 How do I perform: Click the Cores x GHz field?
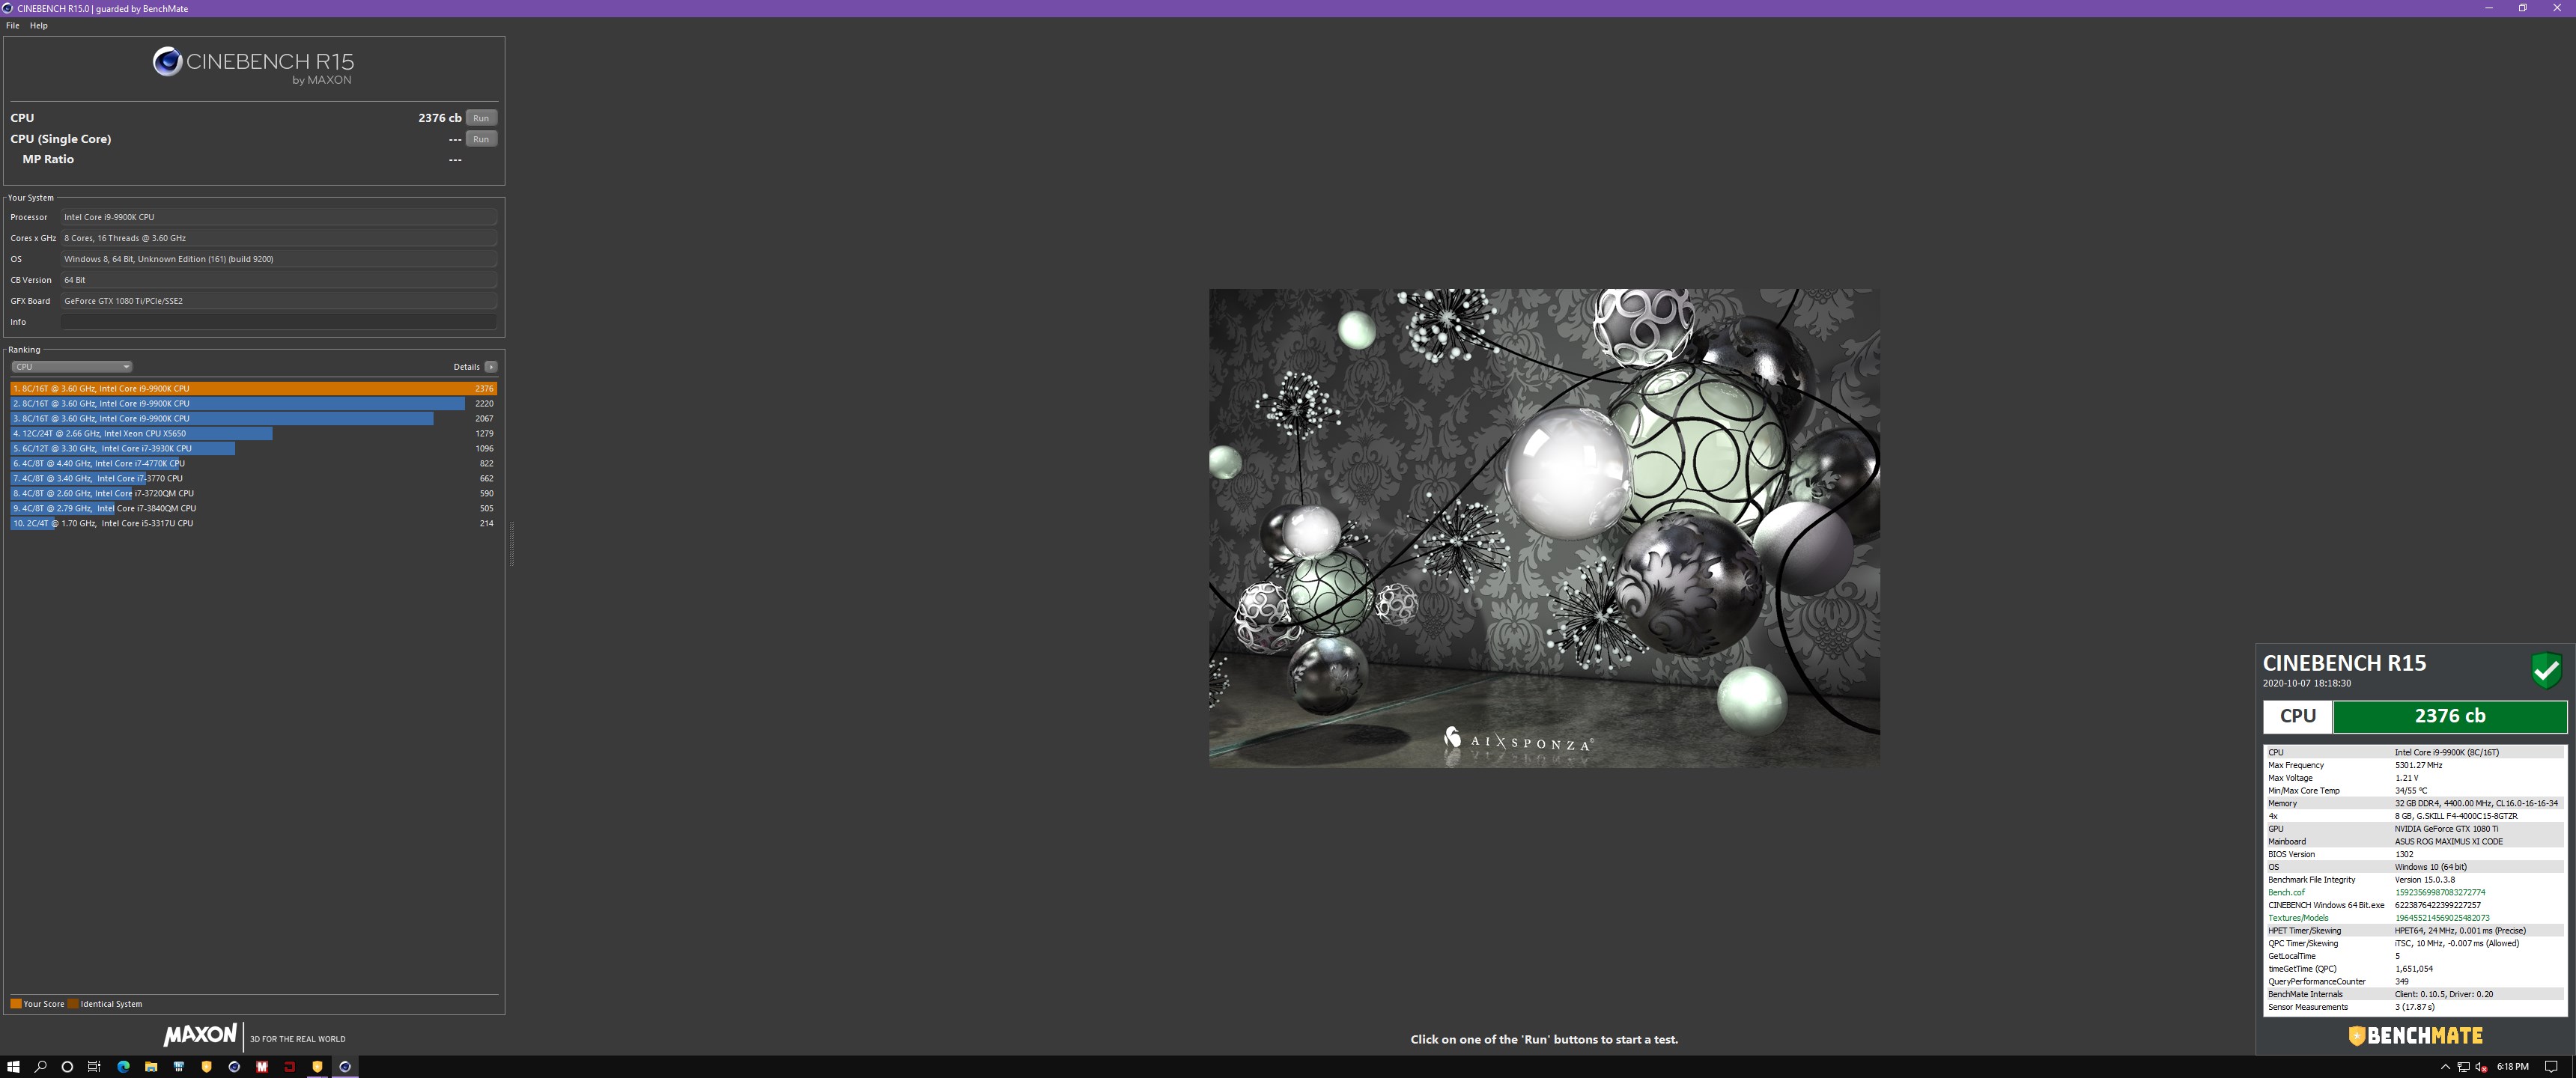[279, 238]
